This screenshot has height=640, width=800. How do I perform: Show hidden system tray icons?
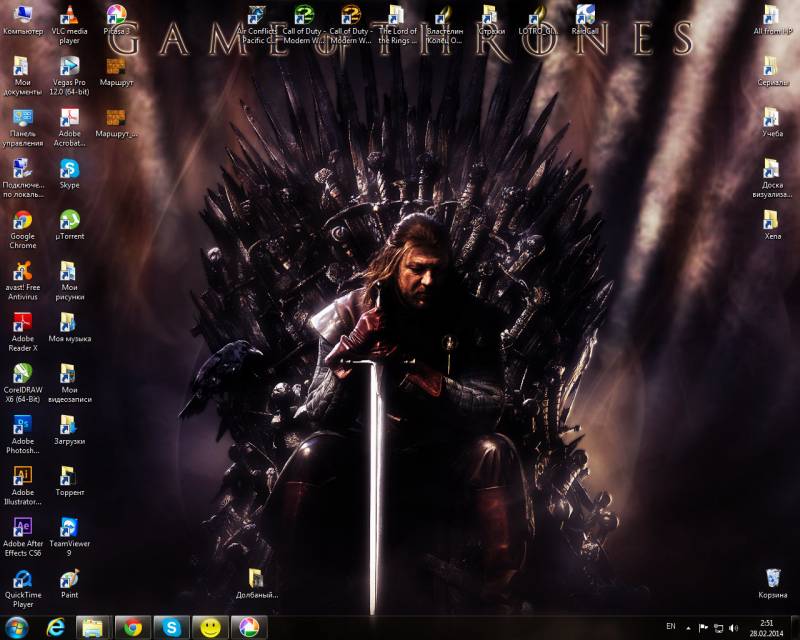coord(688,628)
